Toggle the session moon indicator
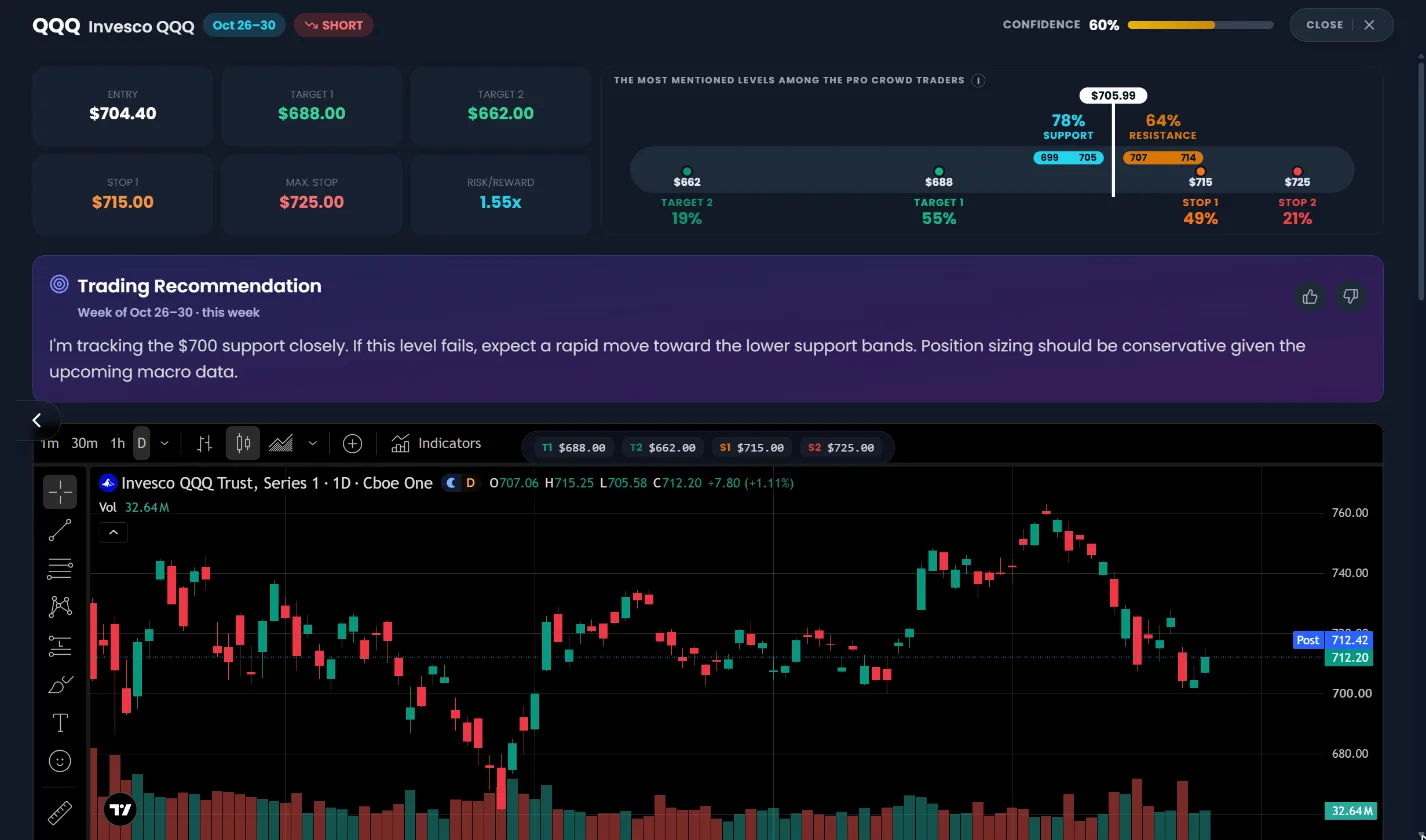Screen dimensions: 1426x840 coord(452,483)
